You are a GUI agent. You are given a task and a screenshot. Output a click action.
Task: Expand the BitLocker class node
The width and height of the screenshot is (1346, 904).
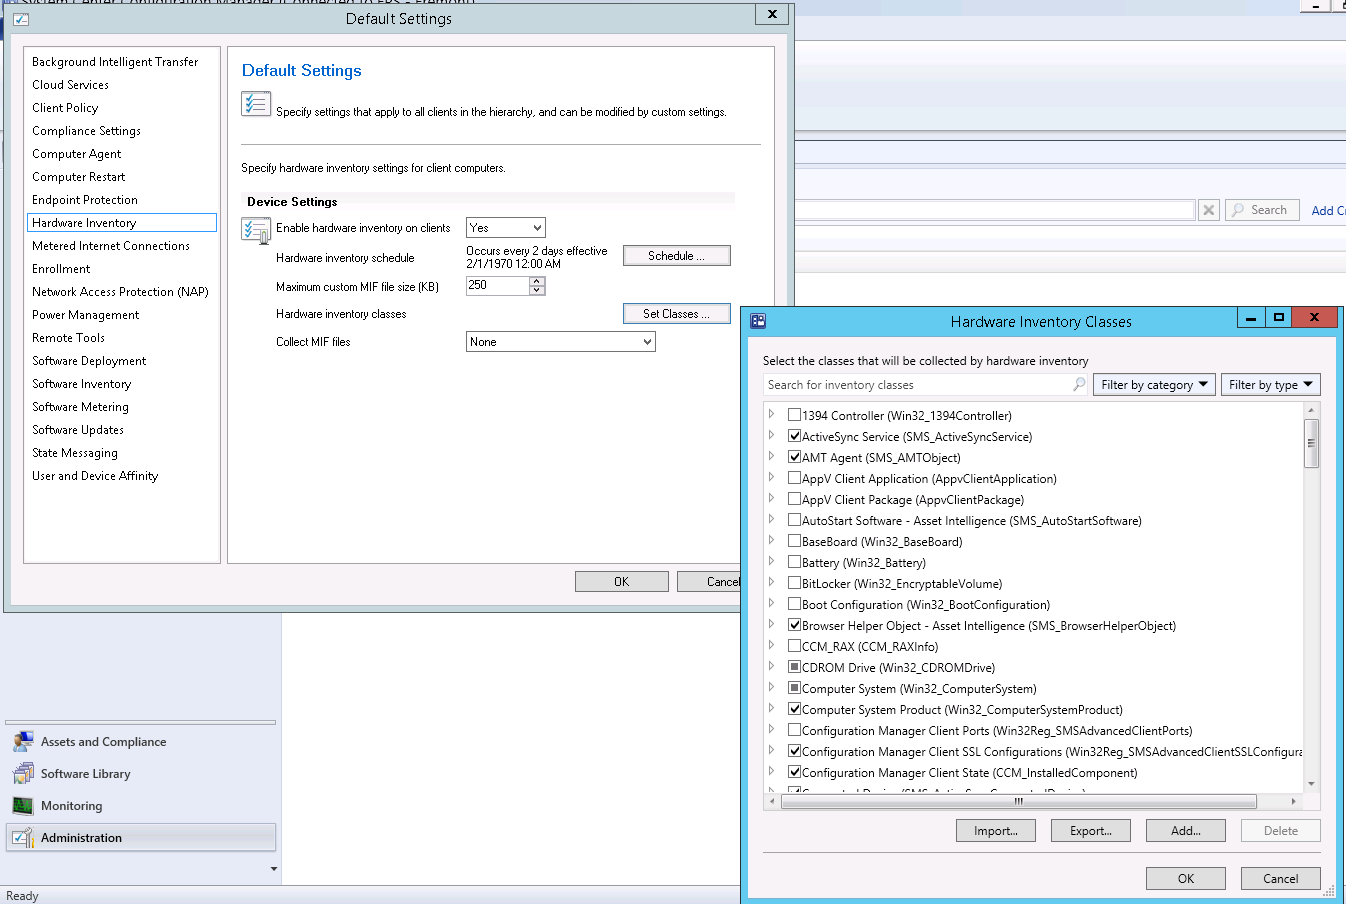[x=772, y=583]
